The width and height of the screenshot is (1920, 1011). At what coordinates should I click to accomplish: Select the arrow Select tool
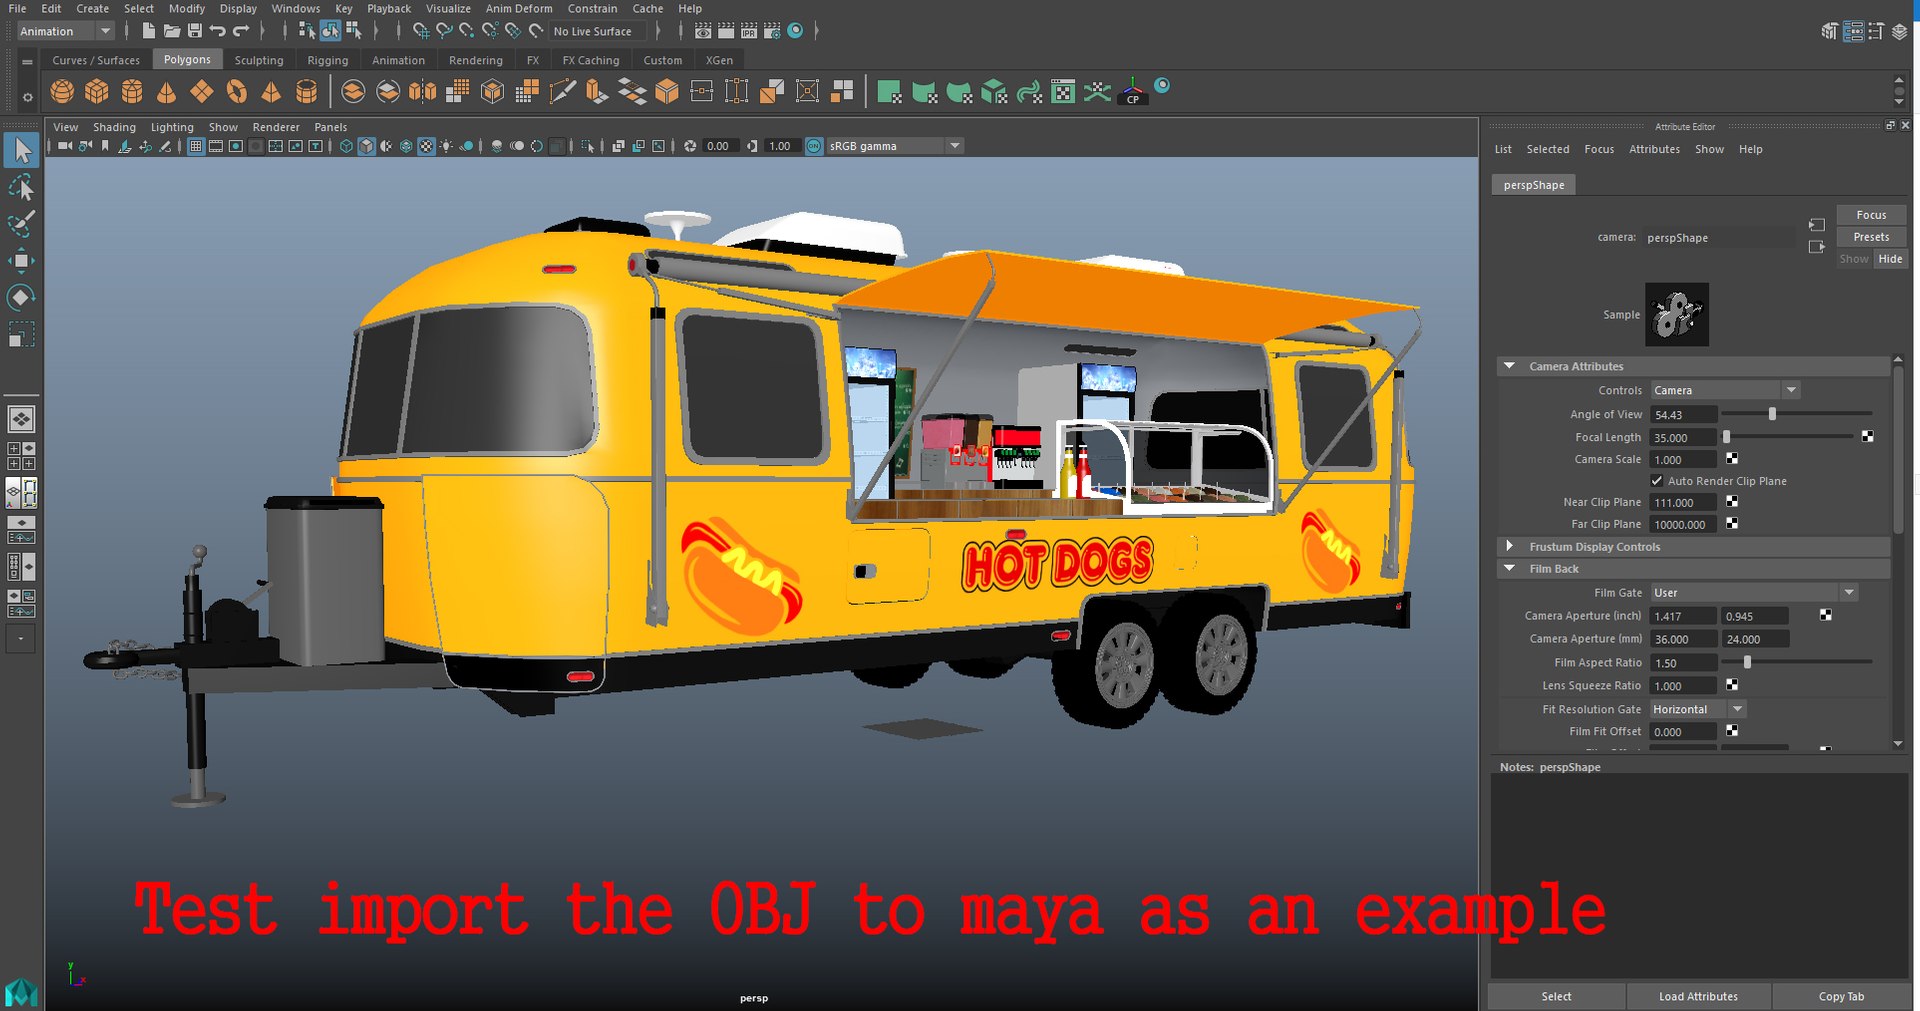21,150
